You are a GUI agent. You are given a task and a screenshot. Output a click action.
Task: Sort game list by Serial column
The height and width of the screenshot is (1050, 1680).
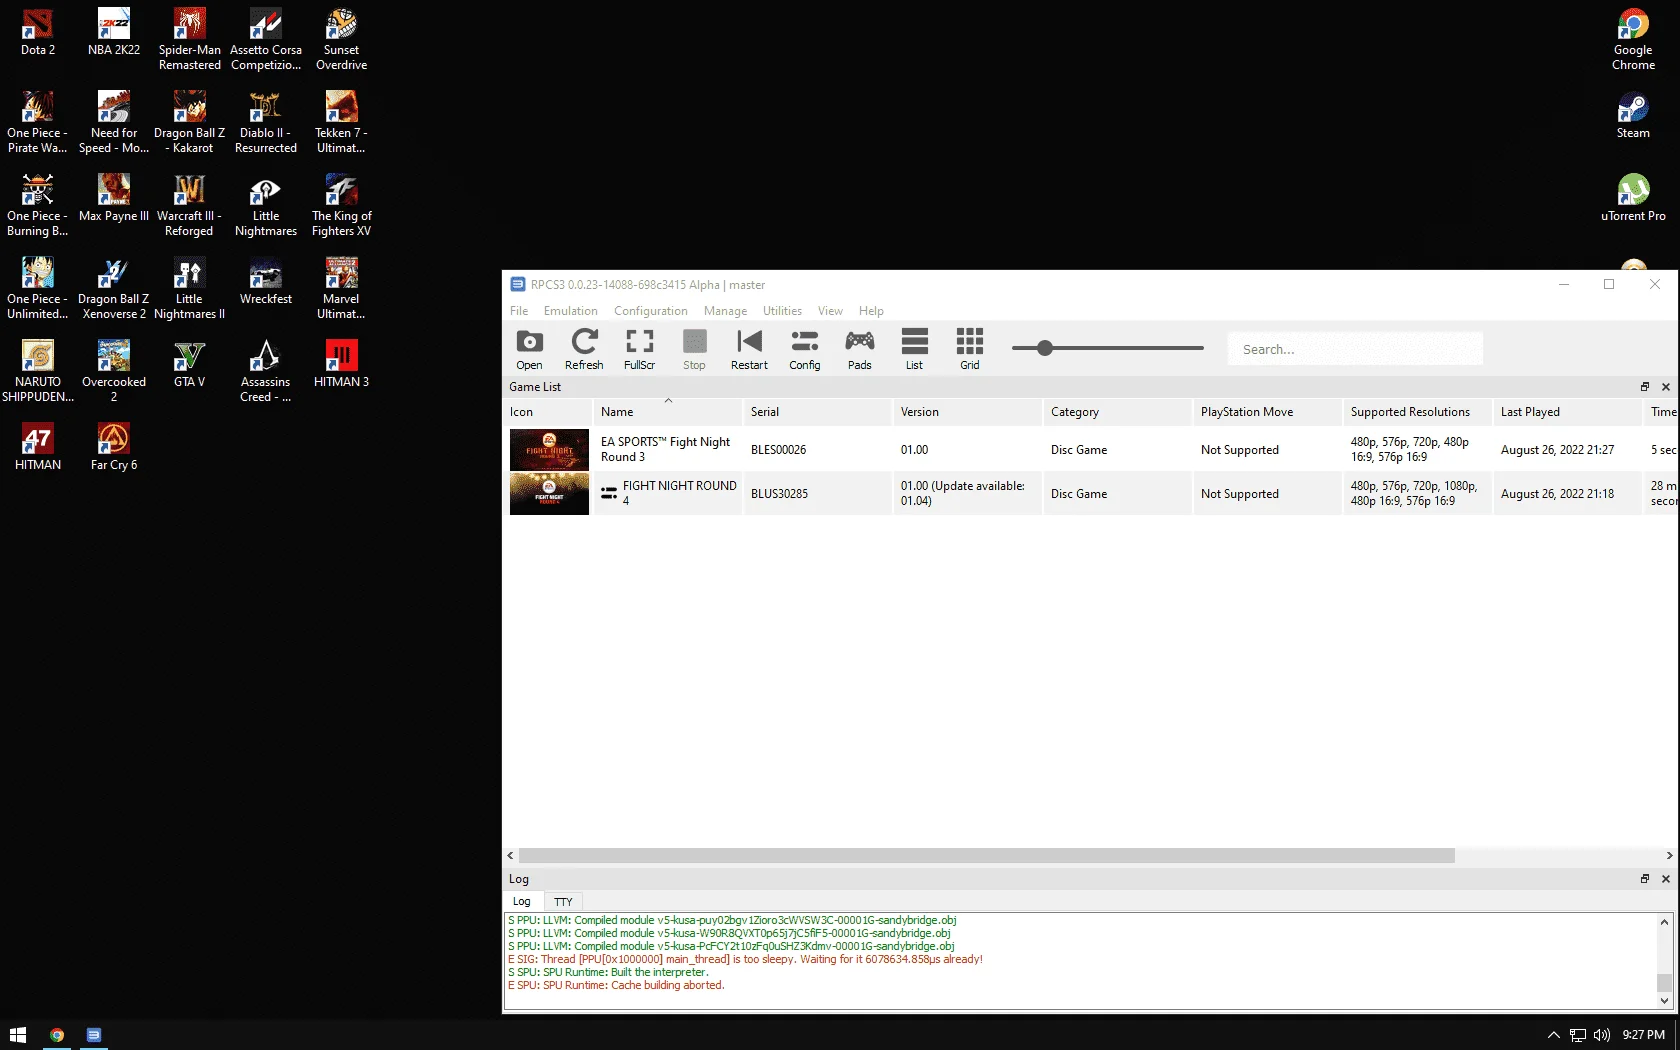(816, 412)
